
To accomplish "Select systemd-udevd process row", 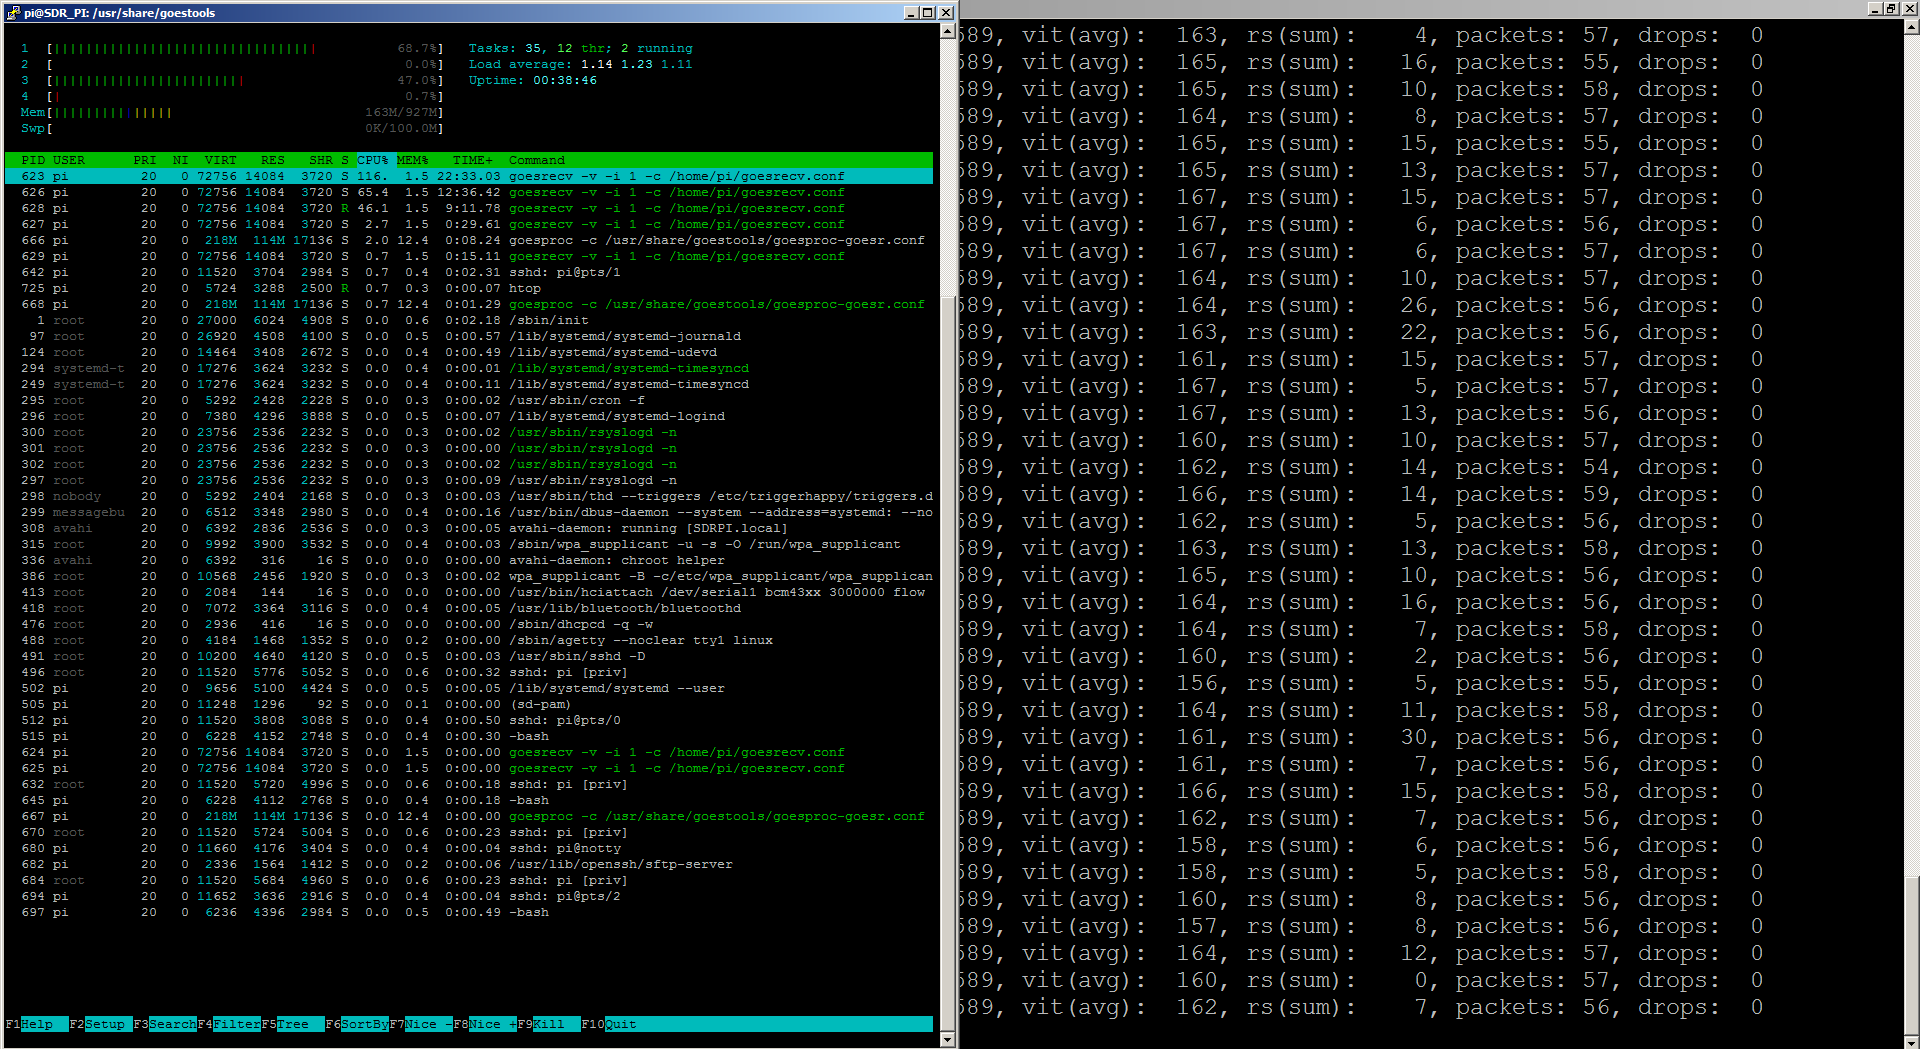I will (469, 352).
